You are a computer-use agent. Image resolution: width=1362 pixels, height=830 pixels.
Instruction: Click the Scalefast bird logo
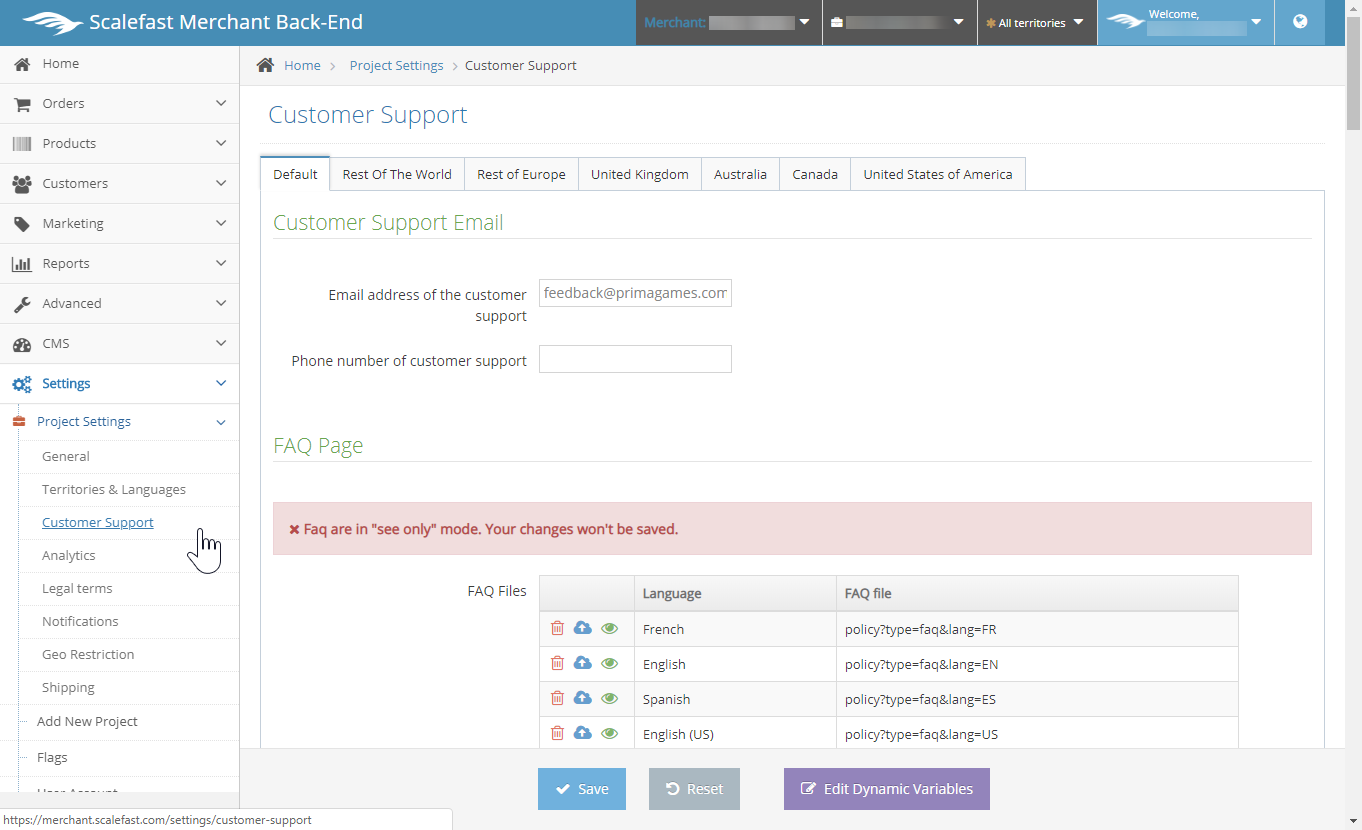[52, 22]
